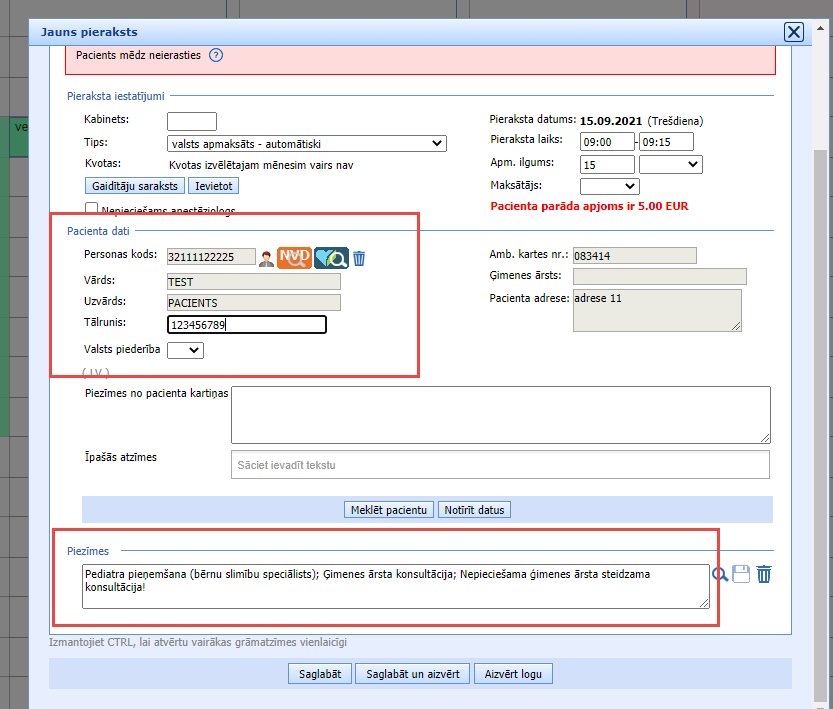Expand the Maksātājs payer dropdown

[x=609, y=186]
